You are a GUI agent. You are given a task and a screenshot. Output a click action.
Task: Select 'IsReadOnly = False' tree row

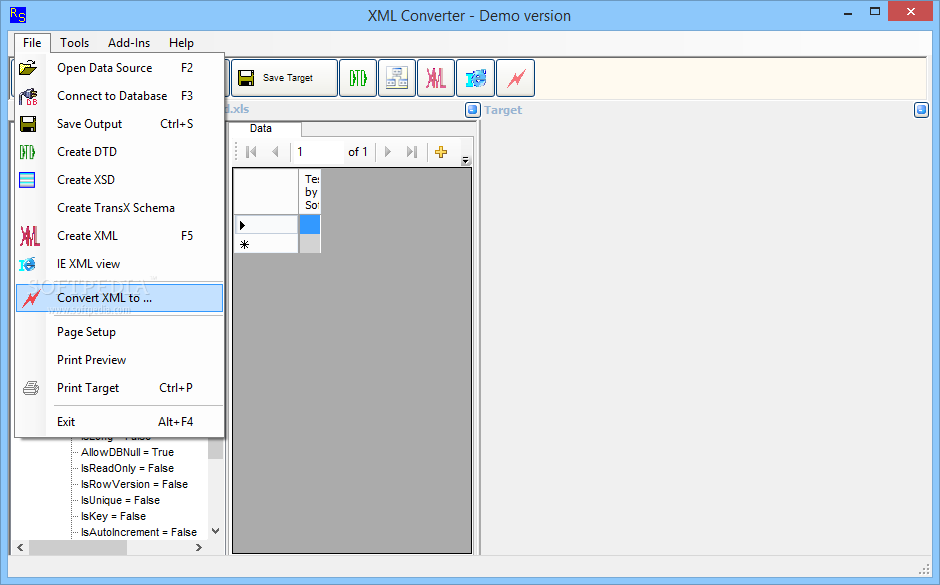127,468
